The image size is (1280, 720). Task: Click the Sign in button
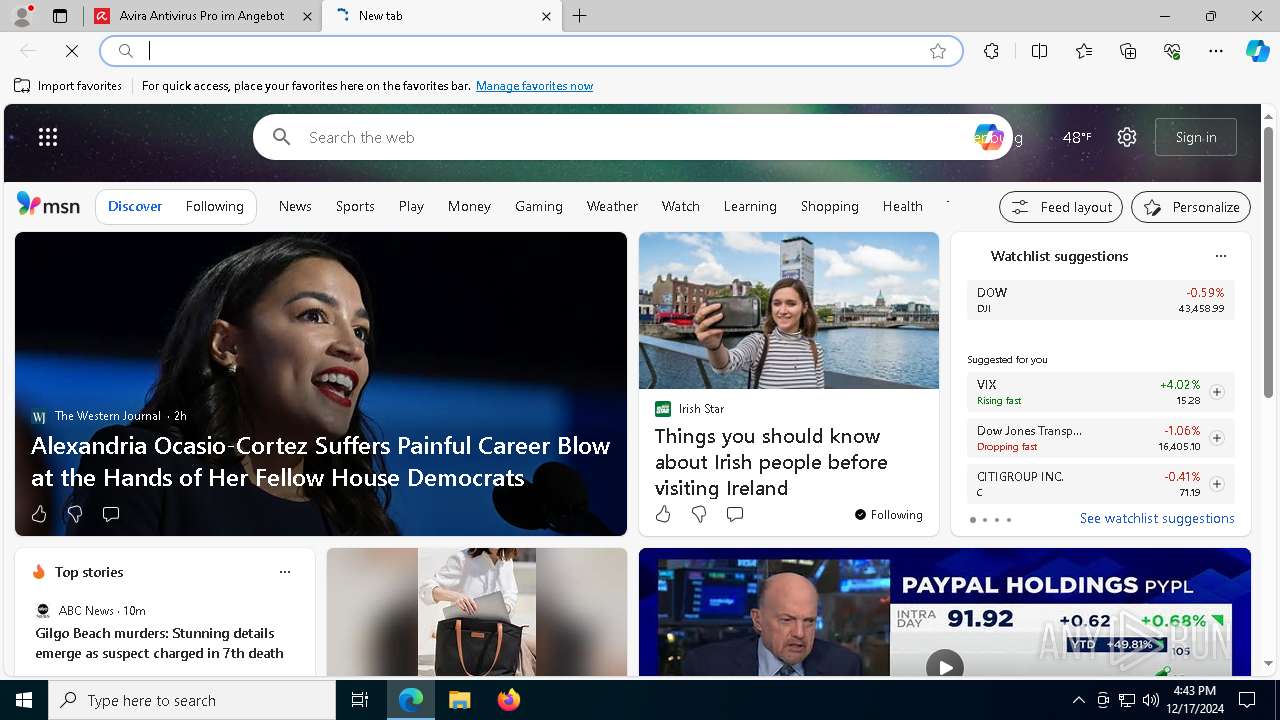tap(1196, 137)
